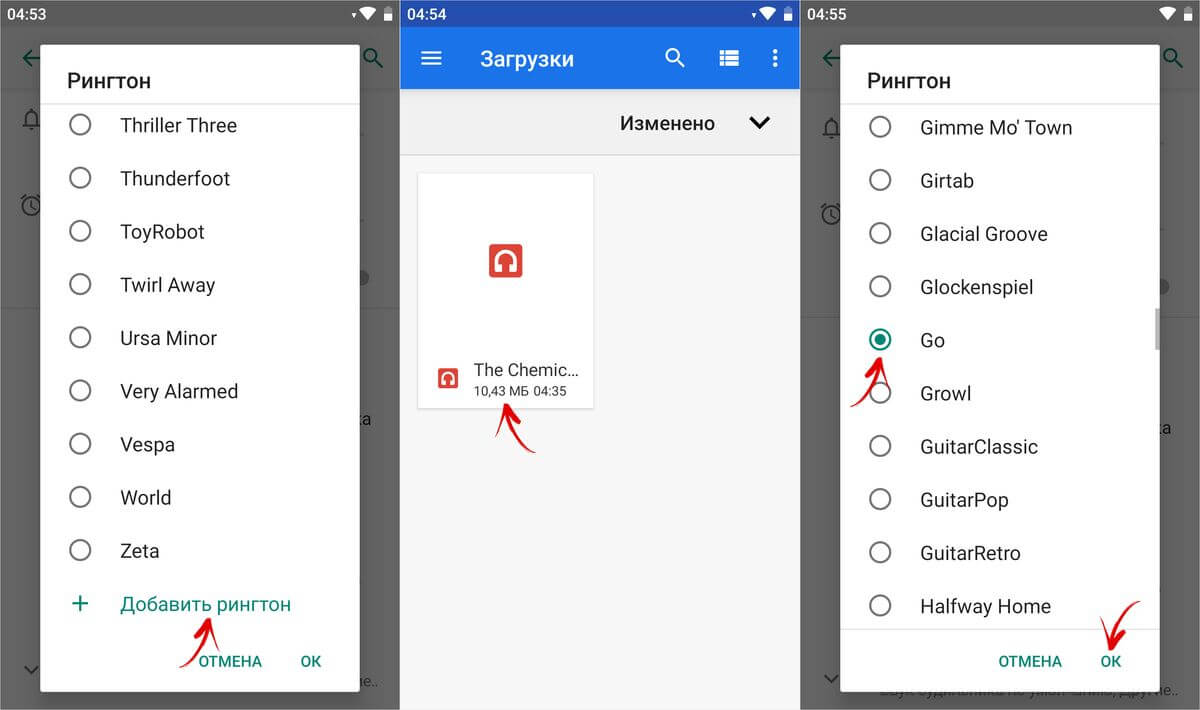
Task: Switch view with the list layout icon
Action: [729, 59]
